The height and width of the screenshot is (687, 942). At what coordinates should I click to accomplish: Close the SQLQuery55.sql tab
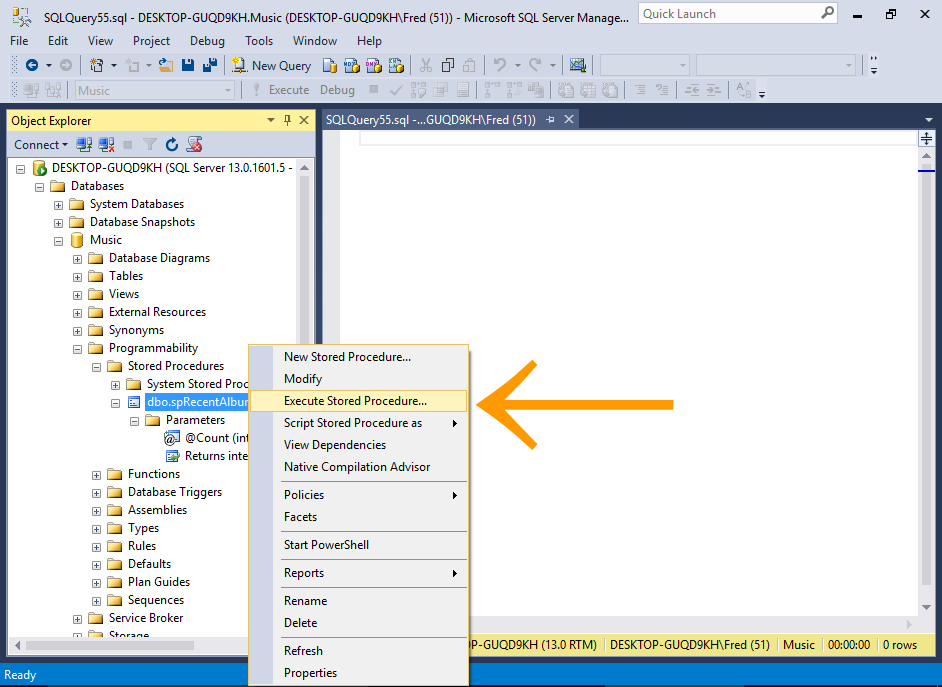click(x=569, y=119)
